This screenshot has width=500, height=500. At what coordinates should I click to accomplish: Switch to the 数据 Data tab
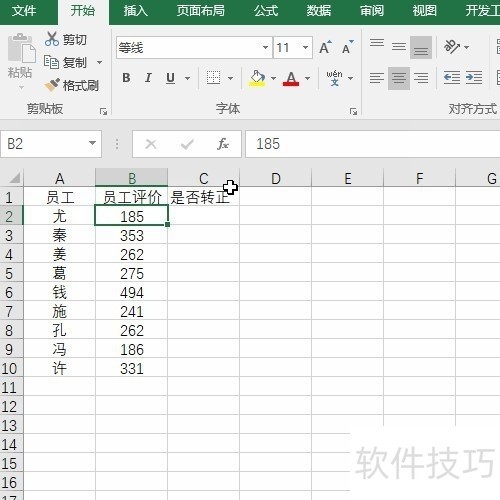tap(319, 11)
